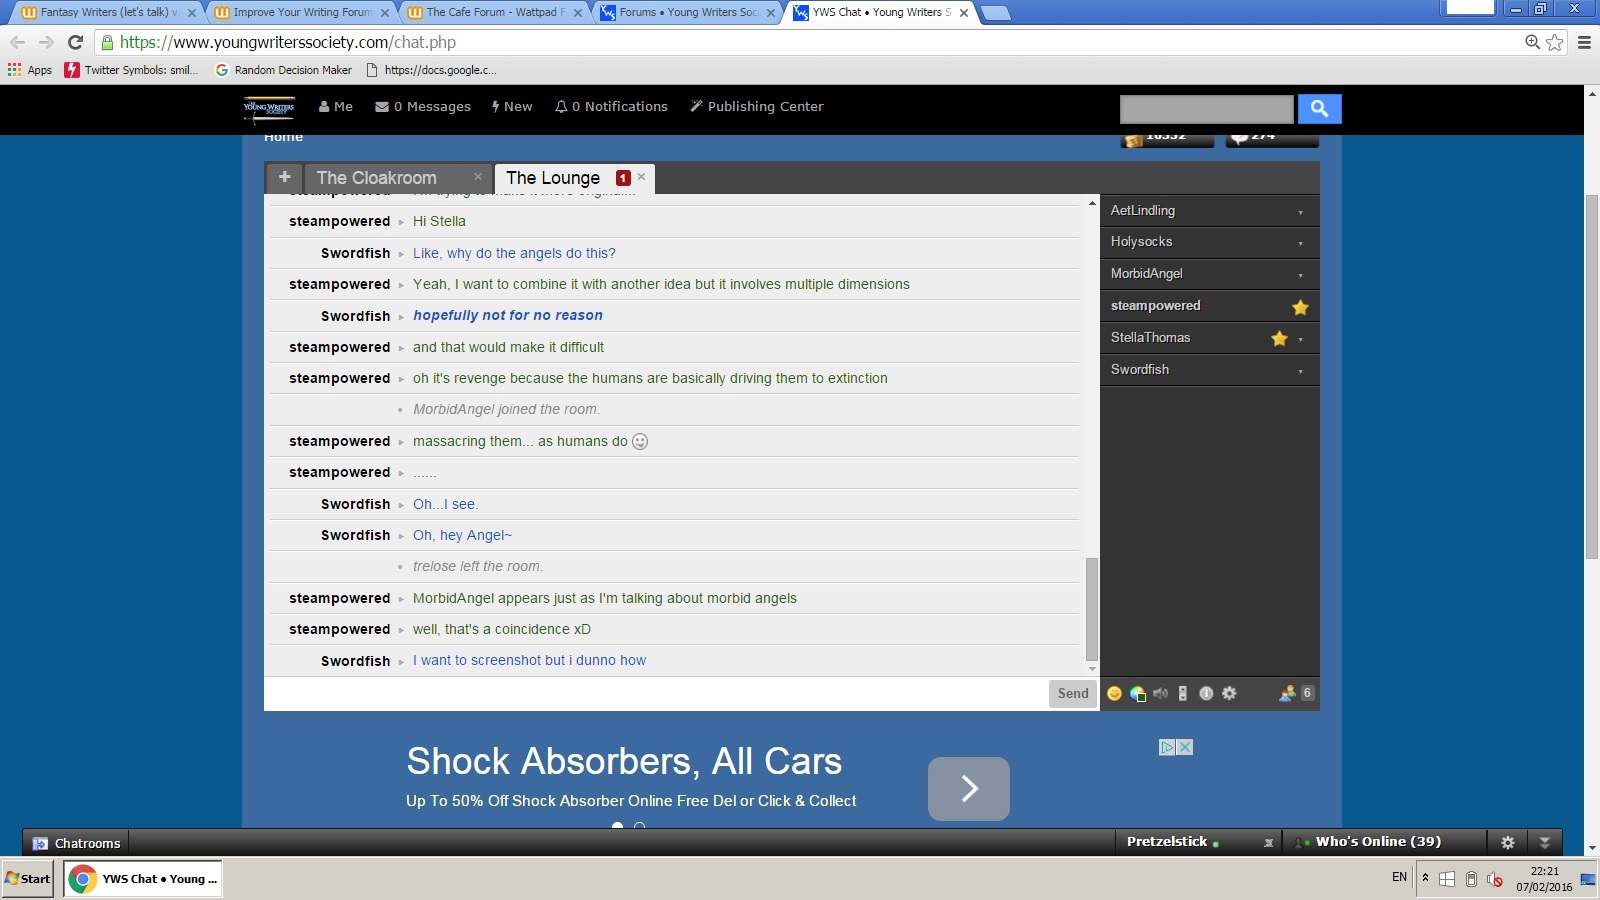Click the user count icon showing 6
This screenshot has width=1600, height=900.
(x=1296, y=693)
